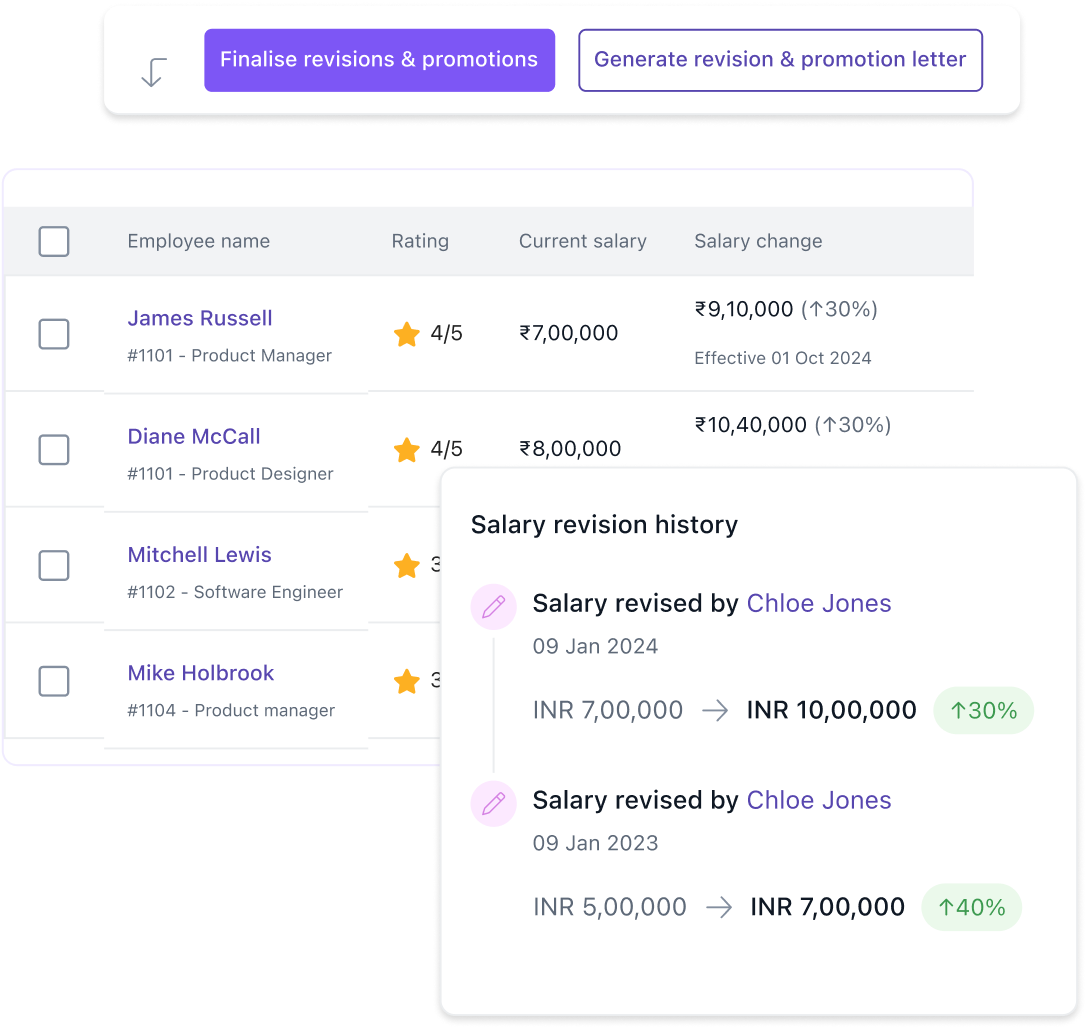Image resolution: width=1085 pixels, height=1027 pixels.
Task: Click the #1101 - Product Manager subtitle
Action: [230, 355]
